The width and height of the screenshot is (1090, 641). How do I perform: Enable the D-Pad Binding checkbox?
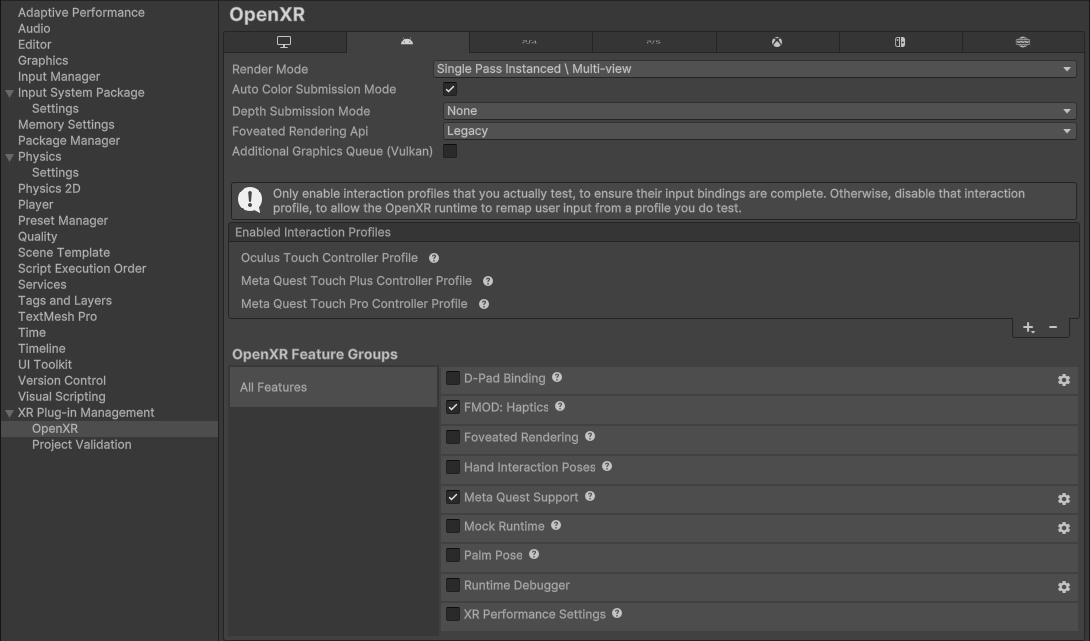click(453, 378)
